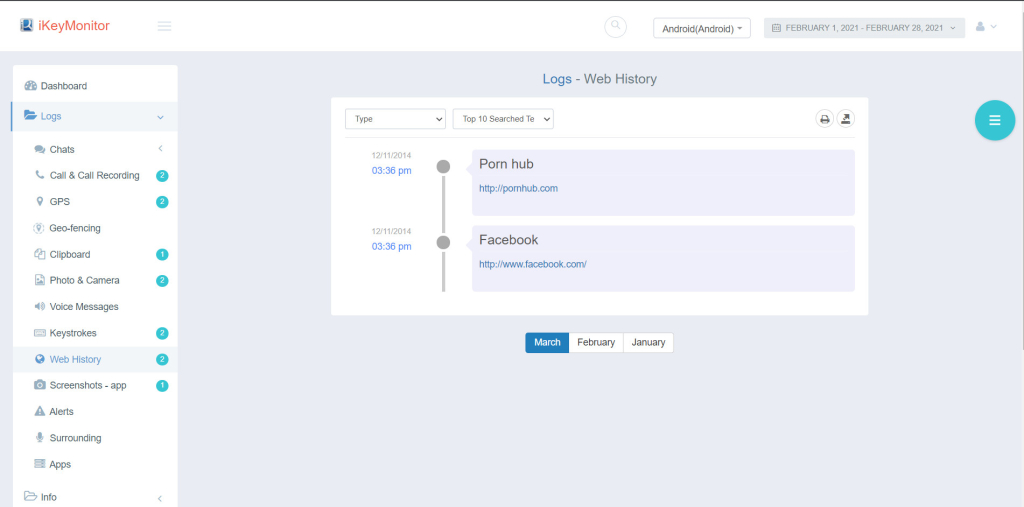Image resolution: width=1024 pixels, height=507 pixels.
Task: Click the Web History globe icon
Action: click(40, 359)
